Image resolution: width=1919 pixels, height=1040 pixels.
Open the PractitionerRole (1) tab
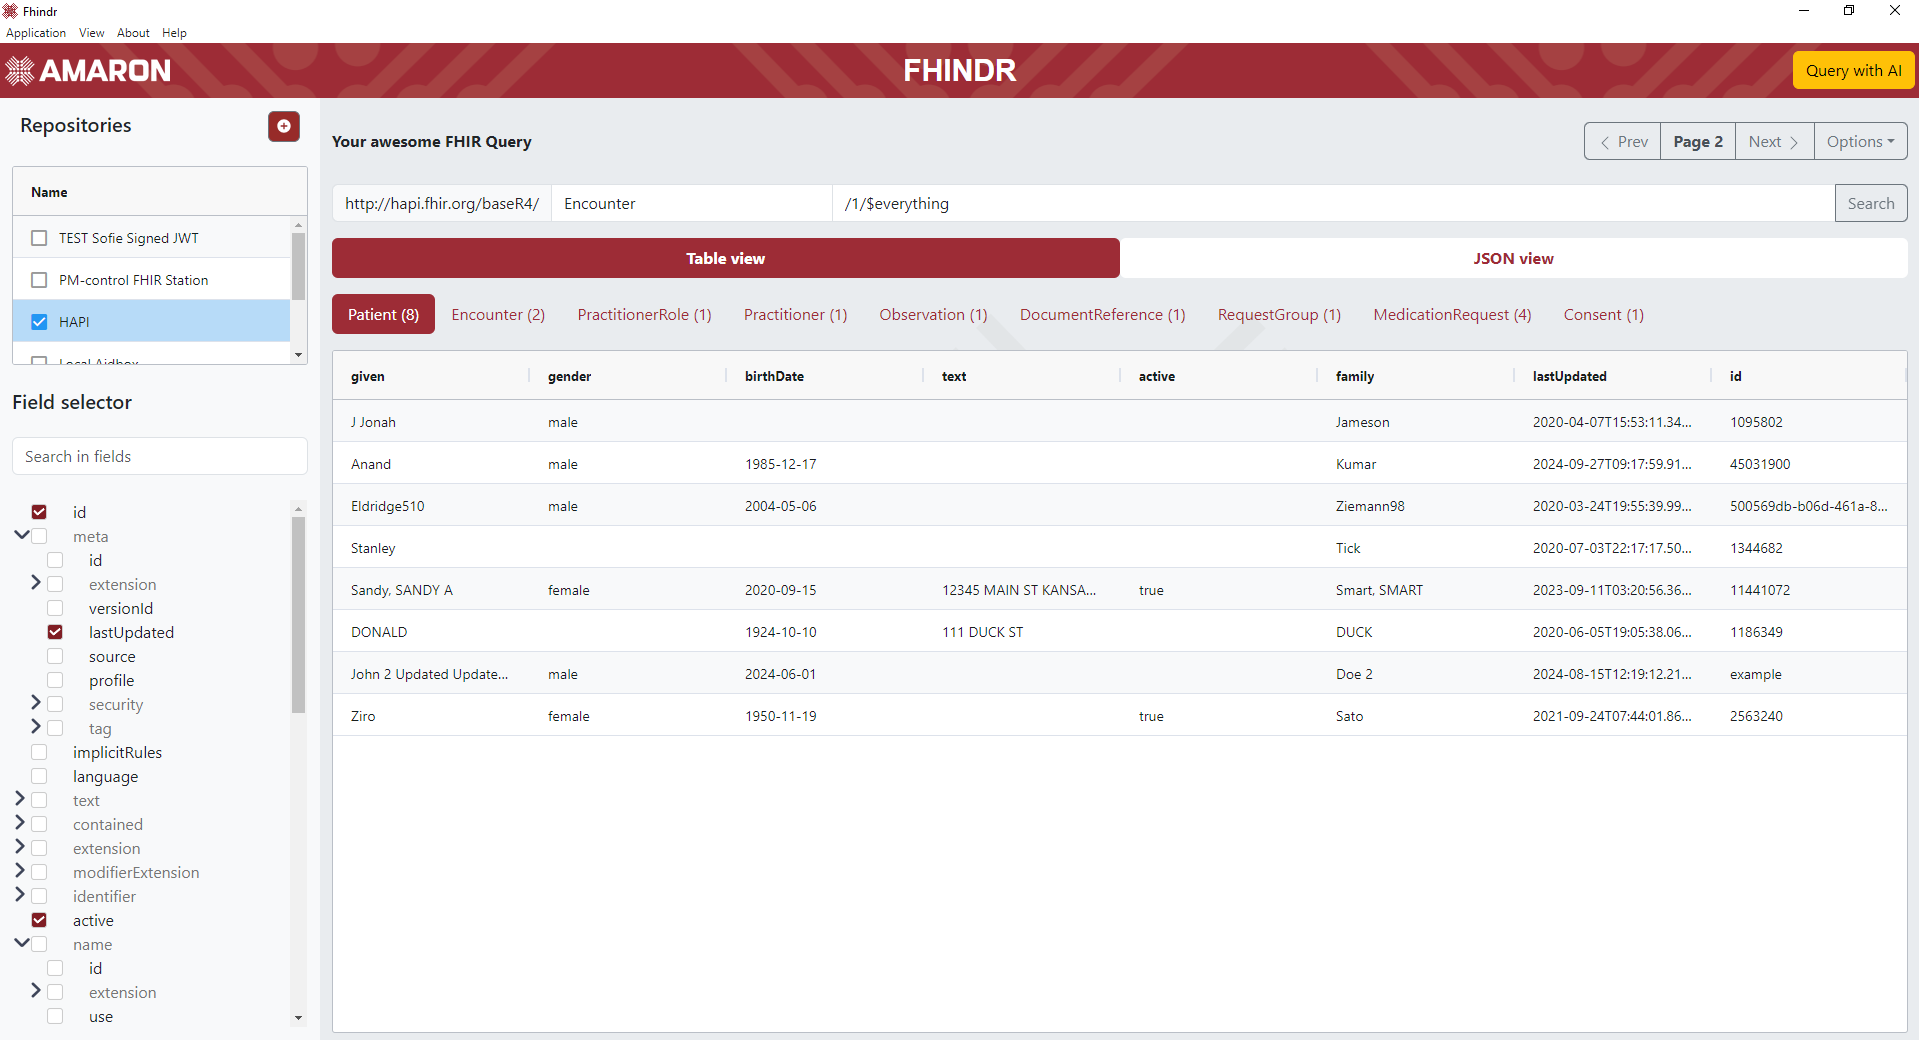pos(644,314)
